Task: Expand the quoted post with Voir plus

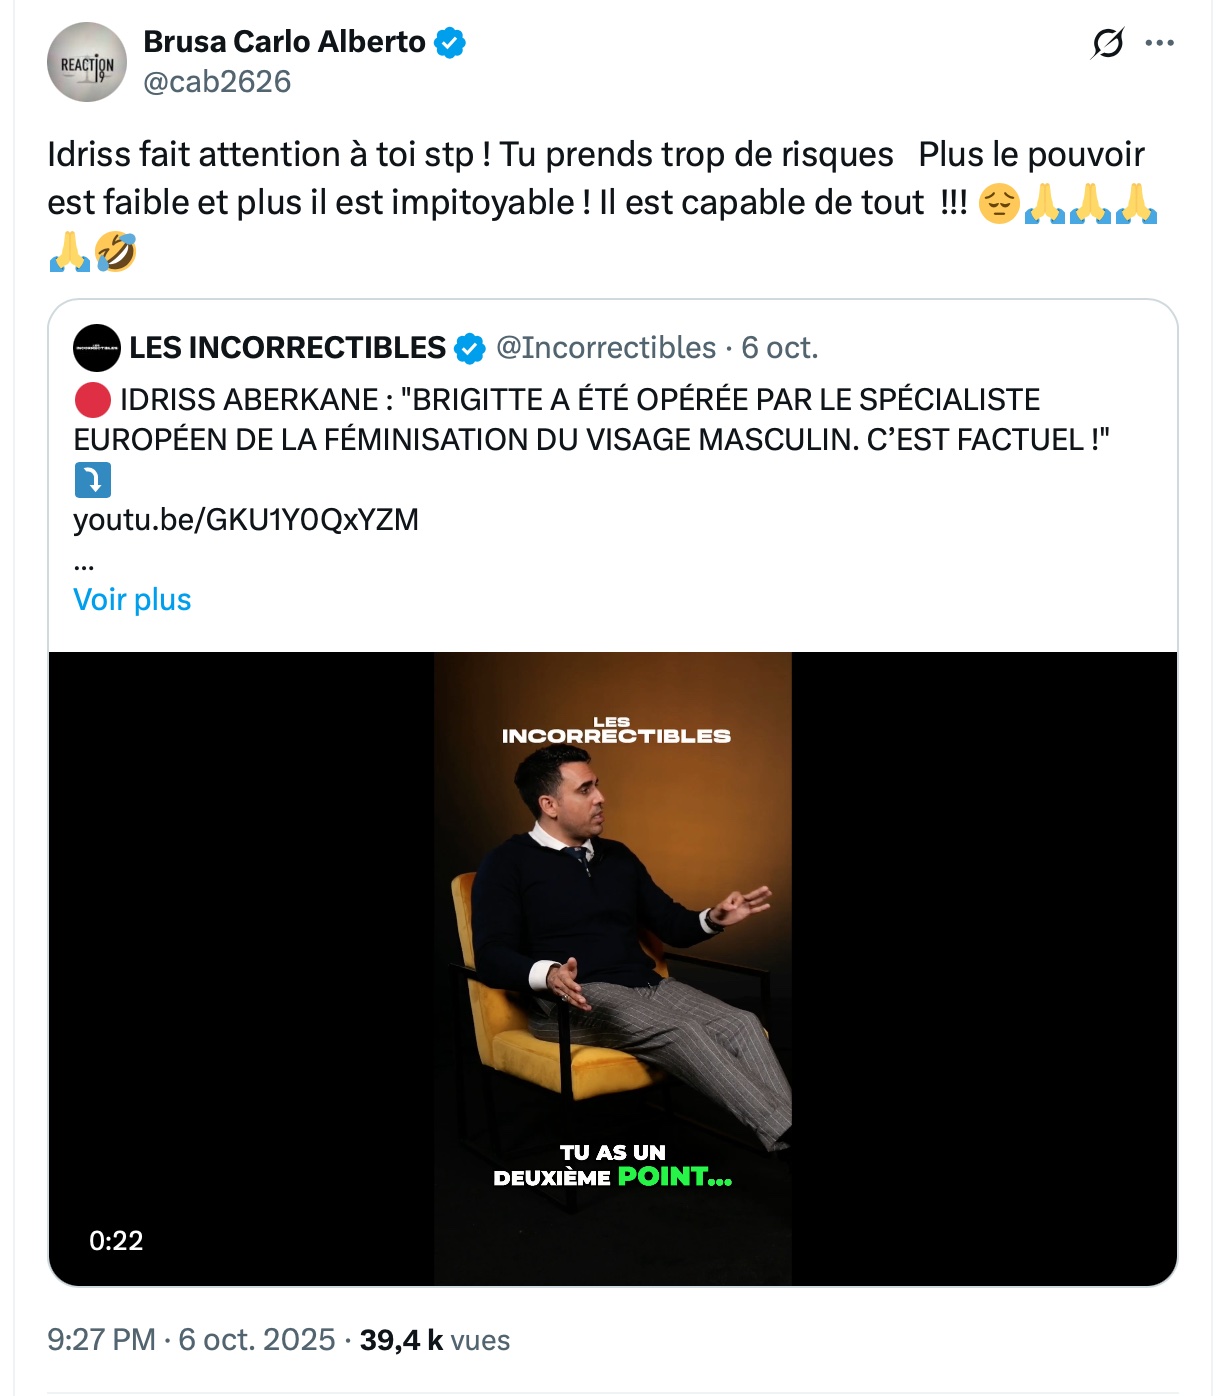Action: (x=132, y=600)
